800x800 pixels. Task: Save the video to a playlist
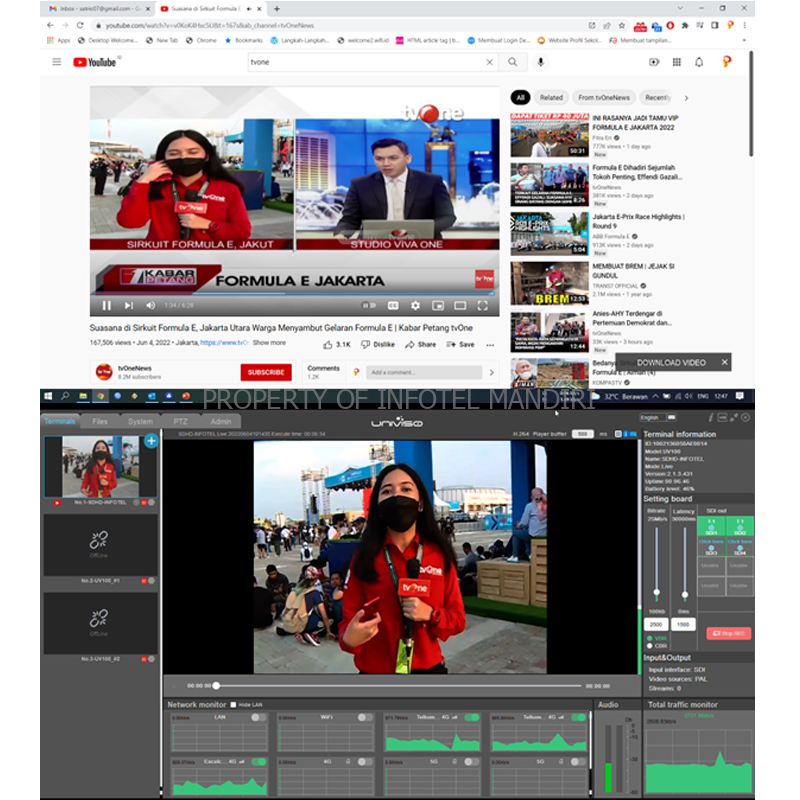(460, 344)
